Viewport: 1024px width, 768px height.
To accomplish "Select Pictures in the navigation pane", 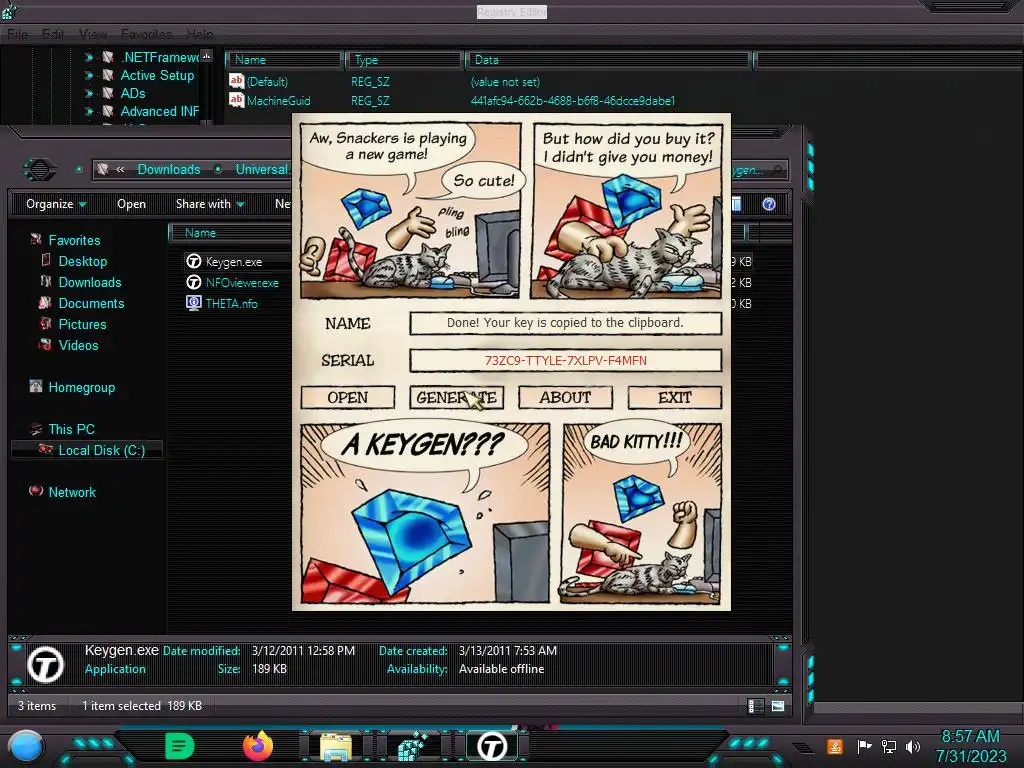I will (82, 324).
